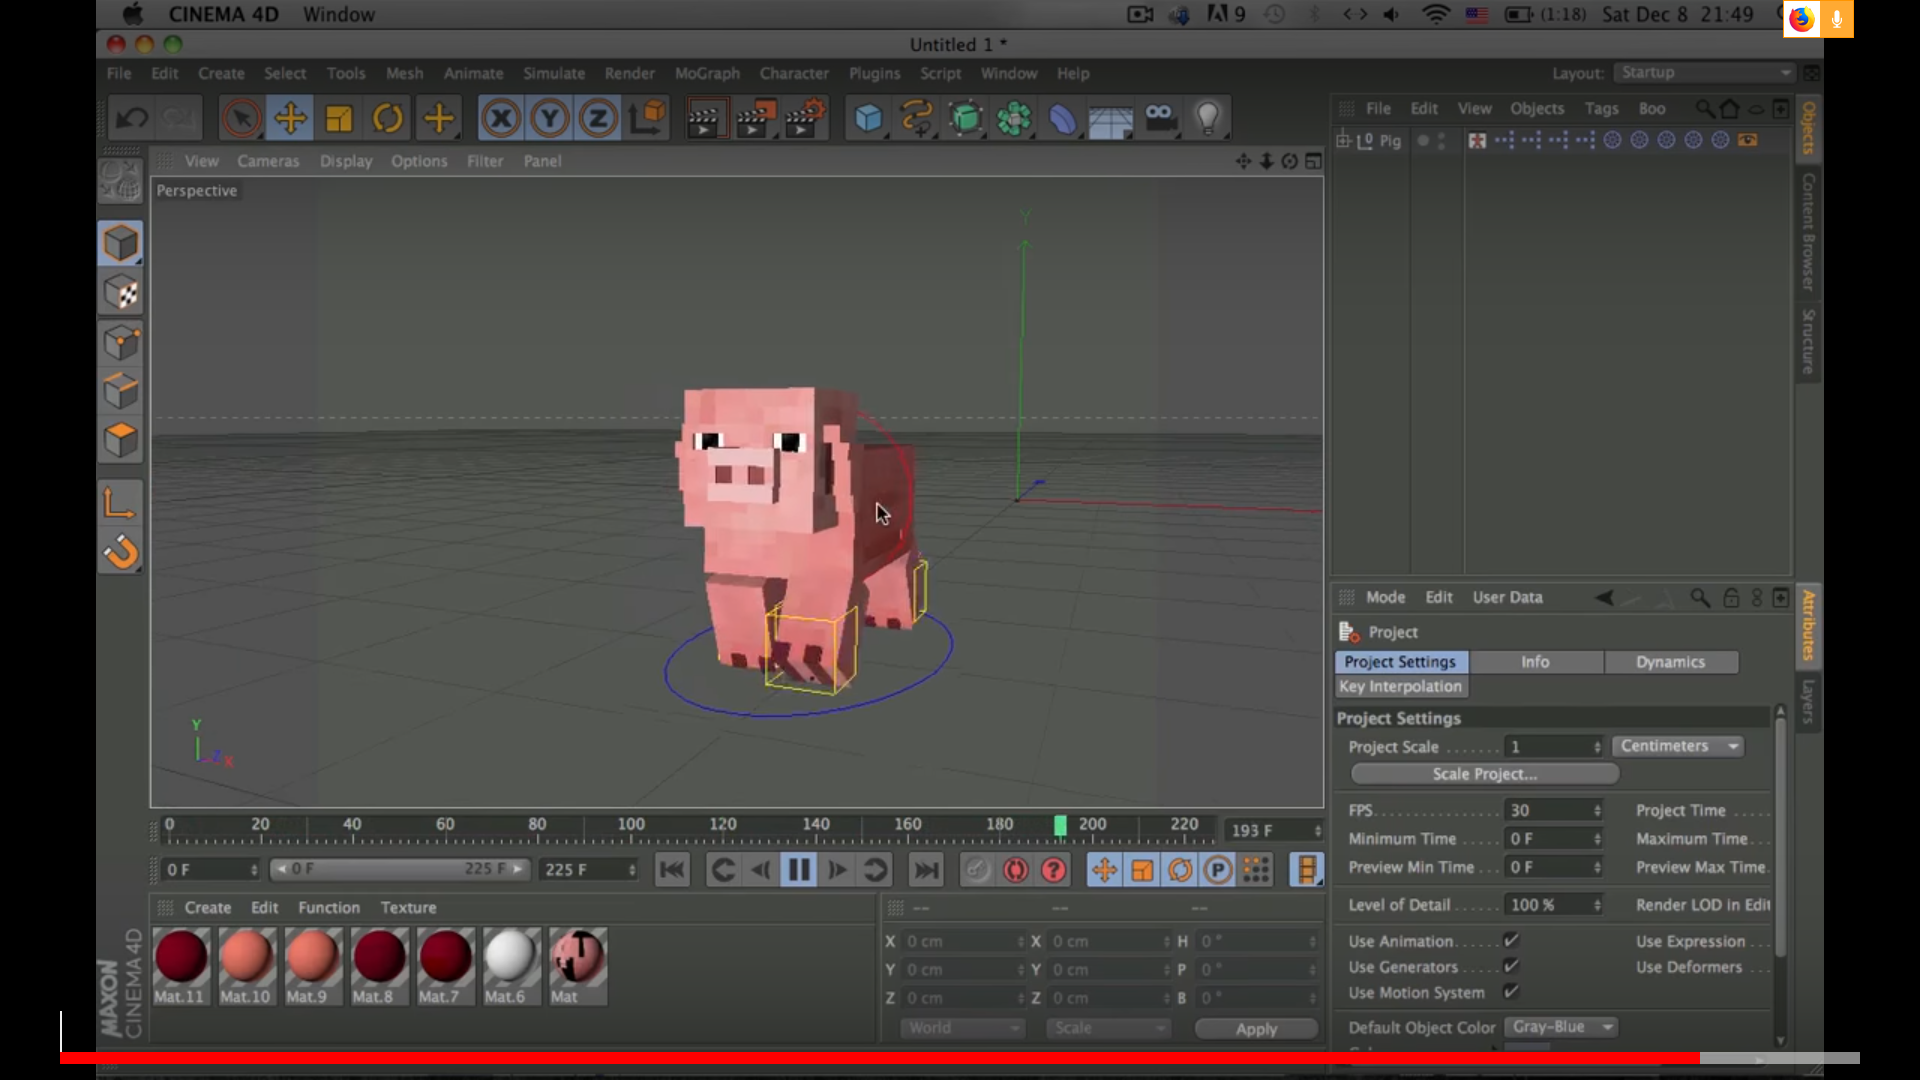Open Key Interpolation tab
The height and width of the screenshot is (1080, 1920).
pos(1401,686)
